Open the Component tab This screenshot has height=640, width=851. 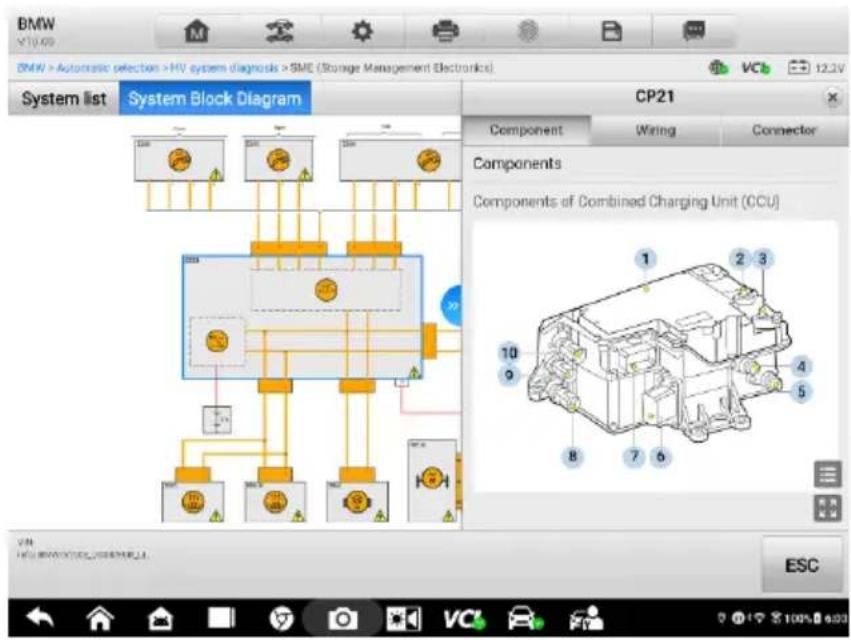tap(526, 130)
